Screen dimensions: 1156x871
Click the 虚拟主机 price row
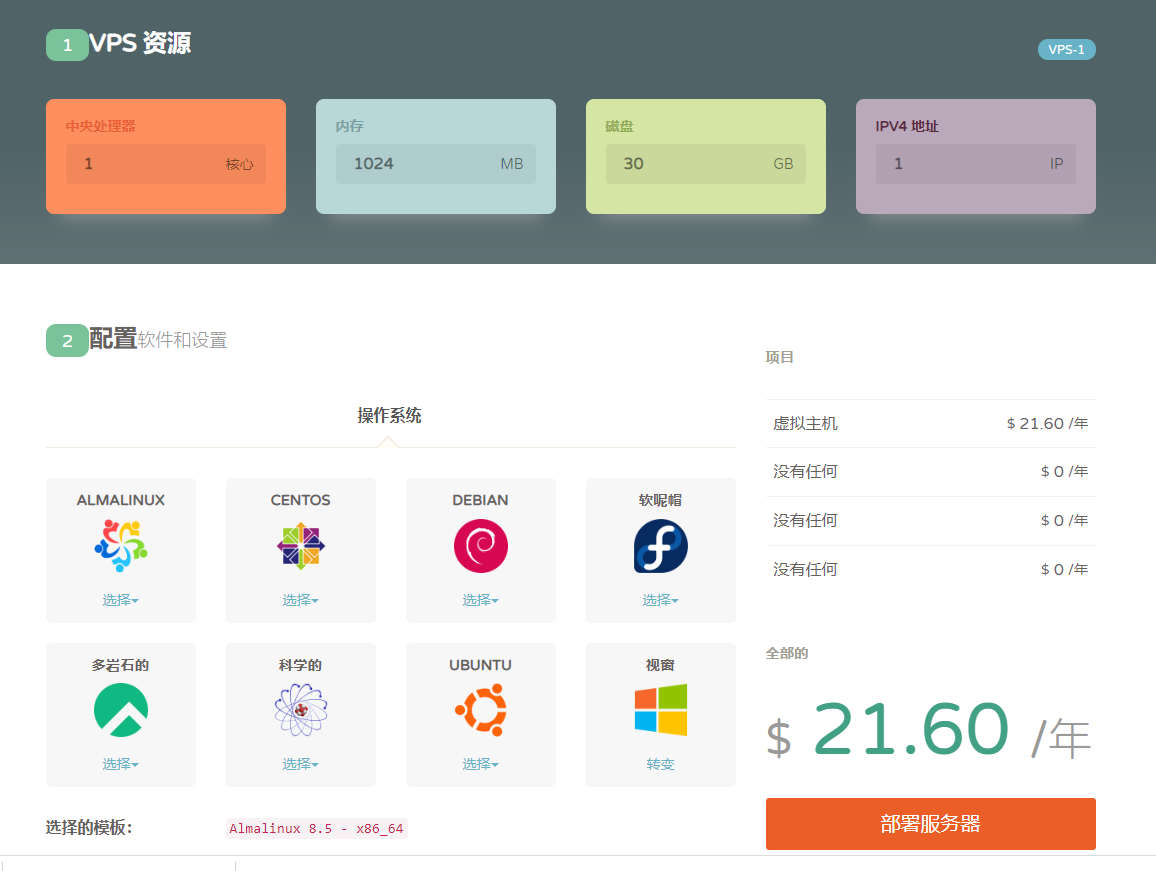(930, 423)
